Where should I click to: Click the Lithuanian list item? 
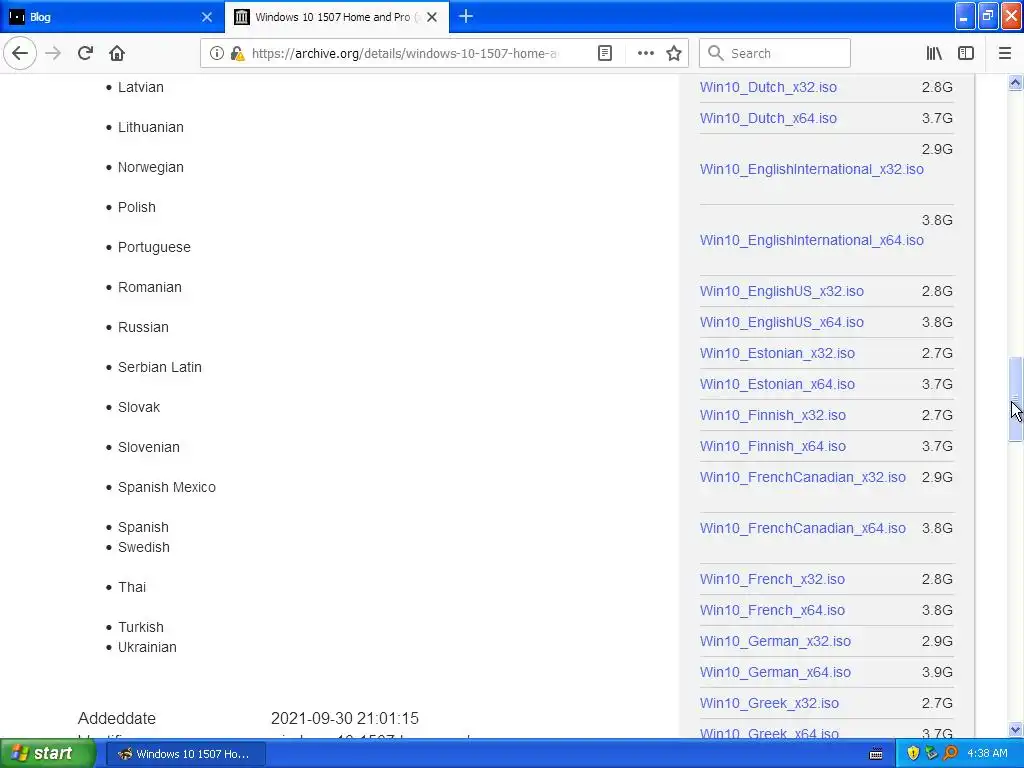(x=150, y=127)
